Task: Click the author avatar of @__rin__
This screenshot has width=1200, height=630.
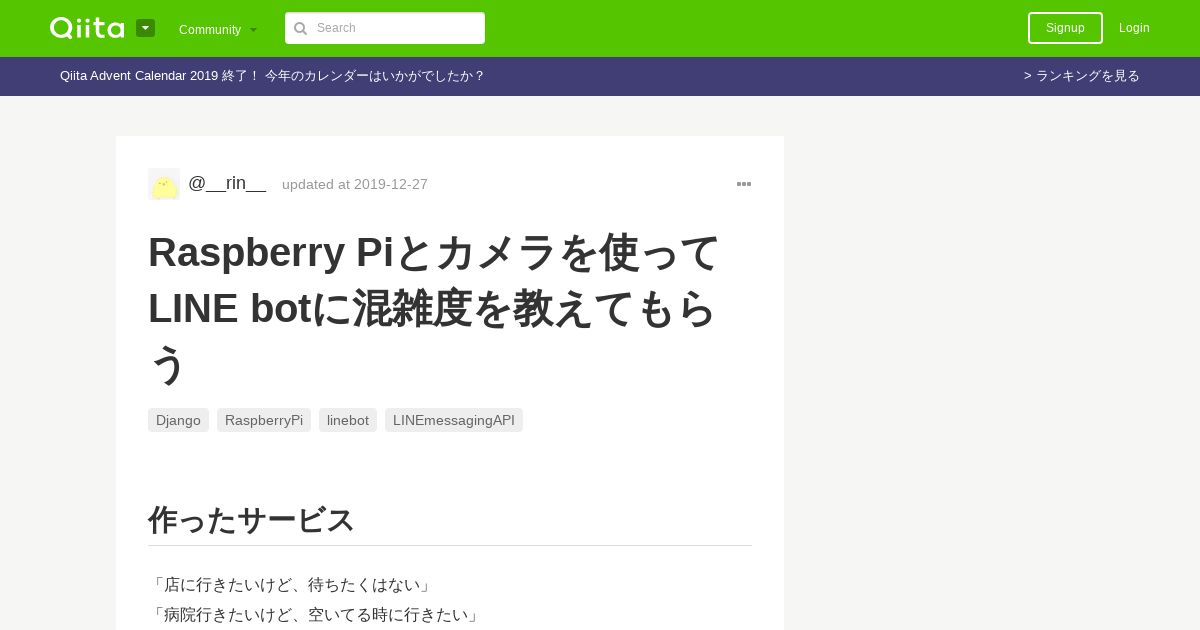Action: 164,184
